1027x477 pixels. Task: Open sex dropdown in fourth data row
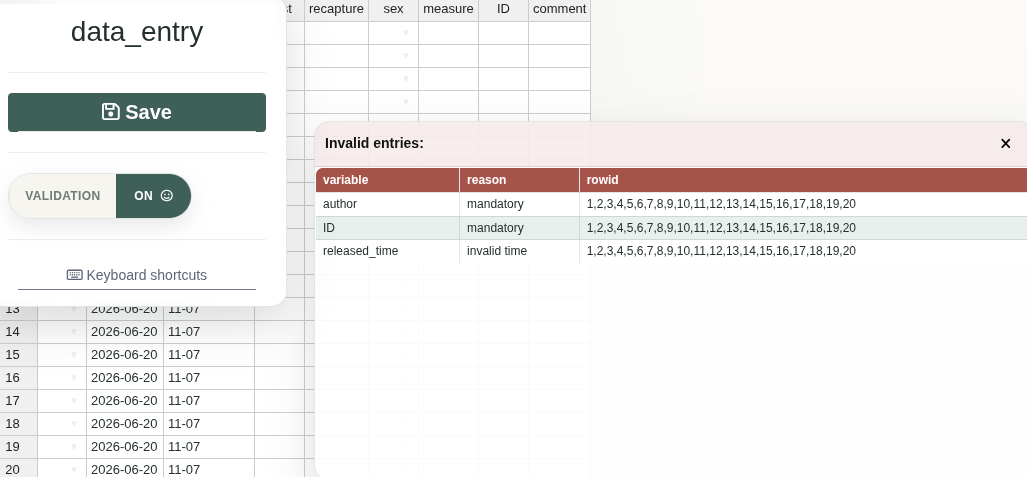point(406,102)
